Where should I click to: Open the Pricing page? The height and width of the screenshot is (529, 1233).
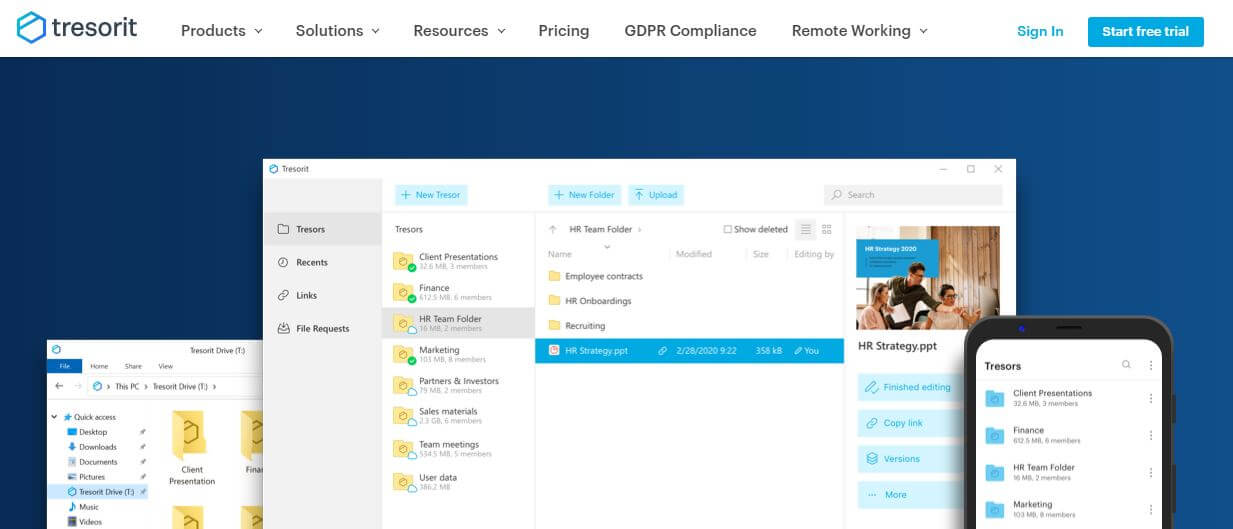point(564,31)
